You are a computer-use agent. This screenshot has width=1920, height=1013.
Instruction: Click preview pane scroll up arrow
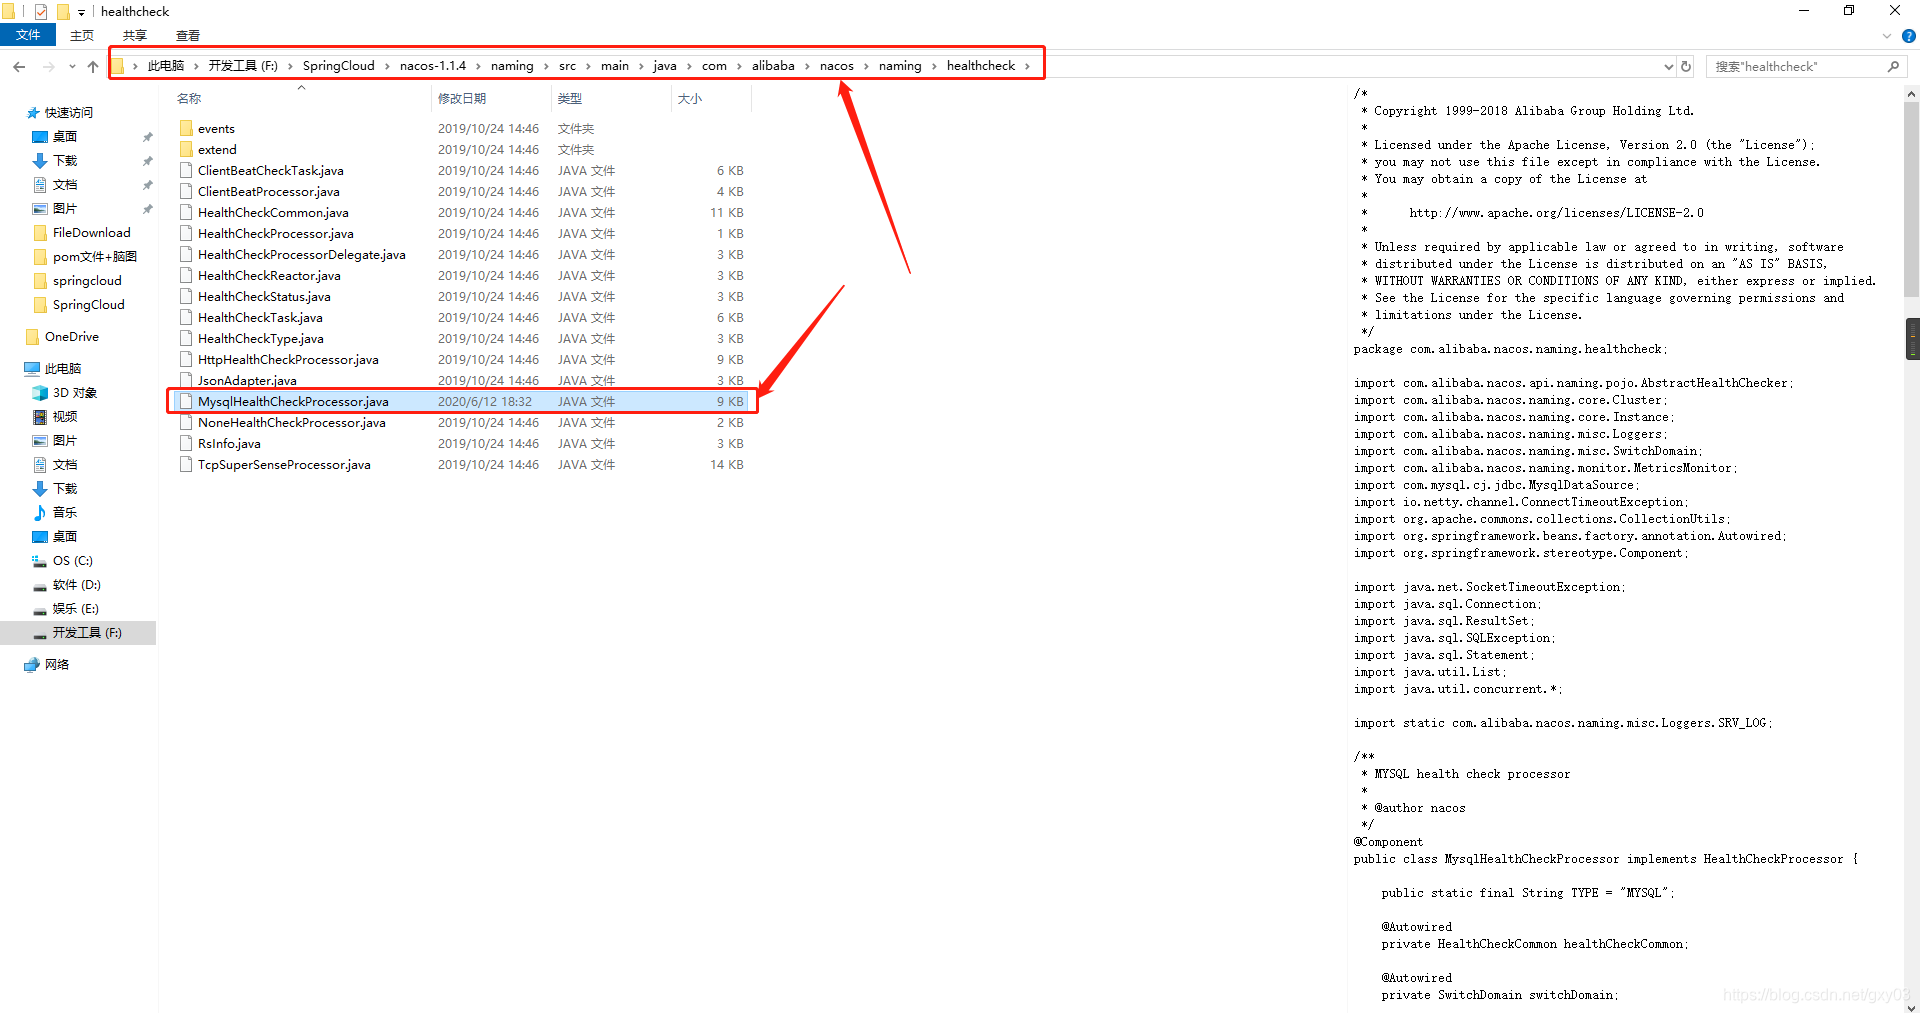(1912, 94)
